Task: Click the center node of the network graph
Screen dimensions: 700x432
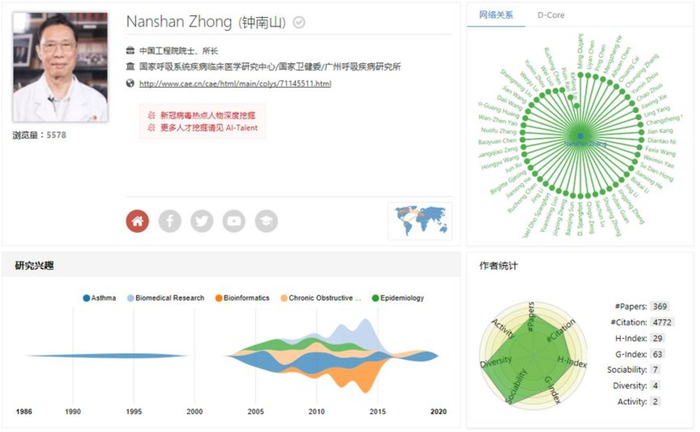Action: (x=580, y=136)
